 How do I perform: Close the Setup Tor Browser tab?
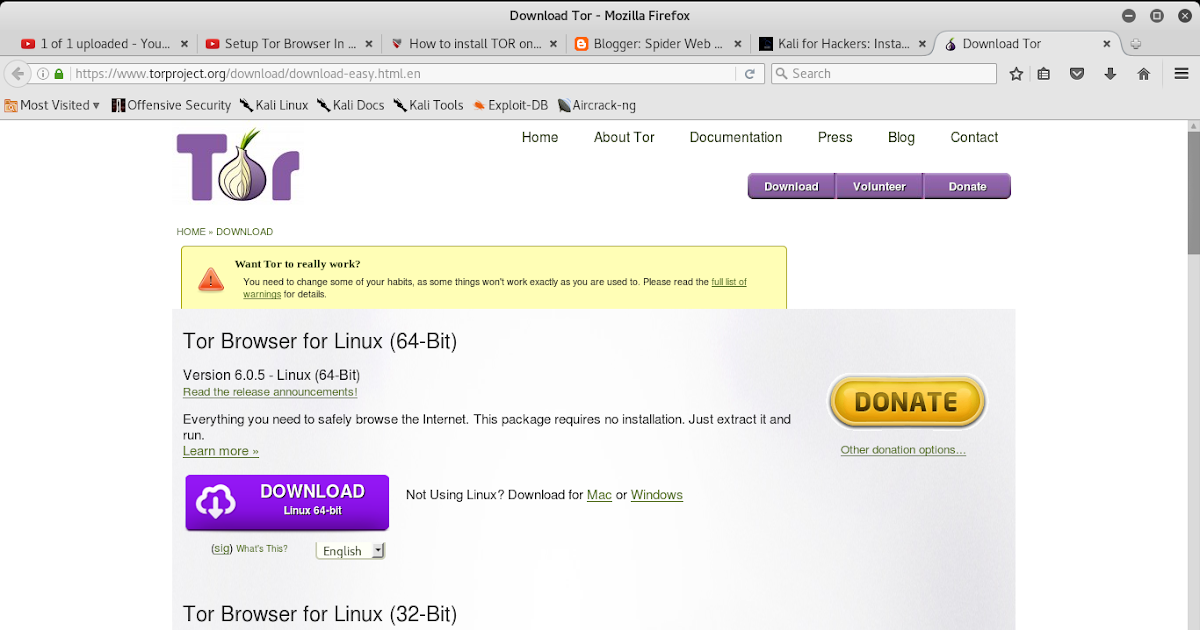click(368, 44)
